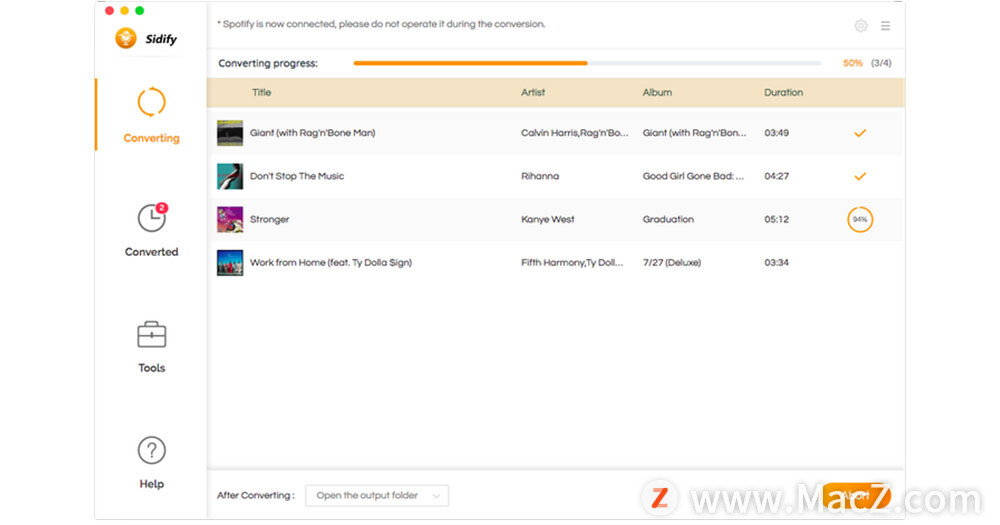Click the Title column header
The width and height of the screenshot is (1000, 525).
pyautogui.click(x=261, y=92)
